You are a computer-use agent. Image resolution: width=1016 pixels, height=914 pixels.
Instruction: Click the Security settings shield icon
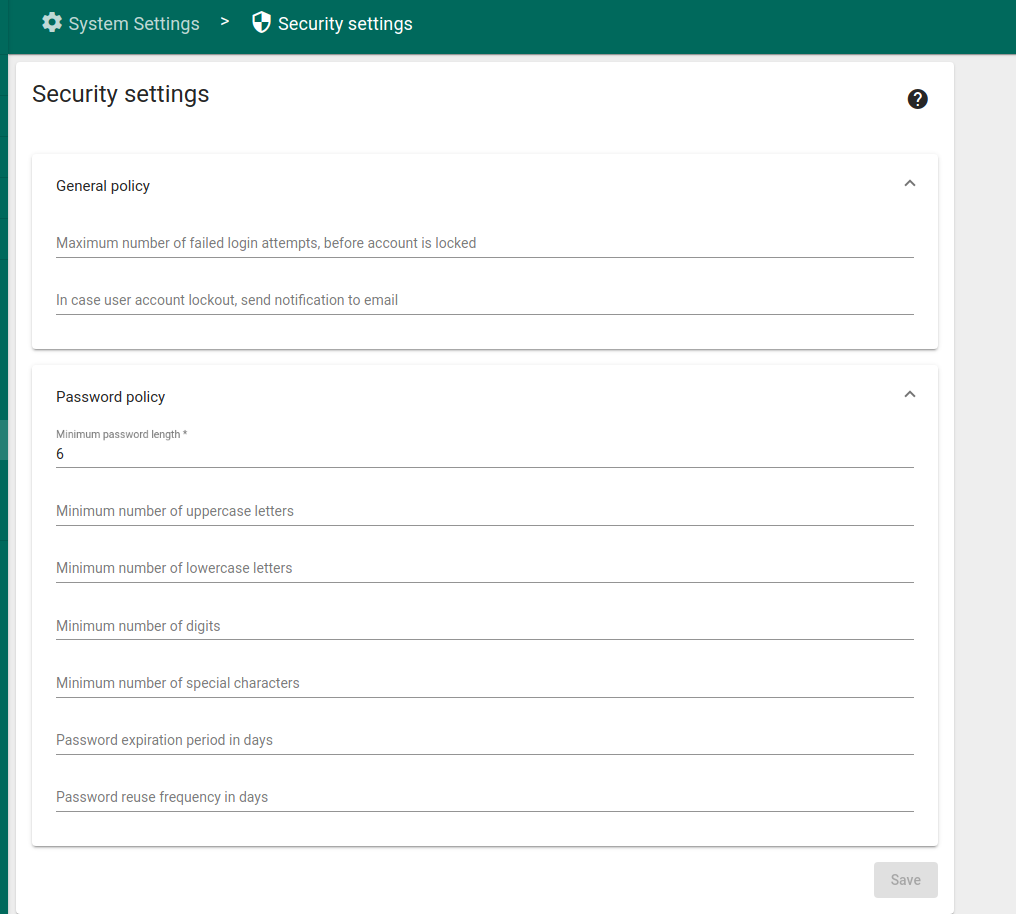click(261, 22)
